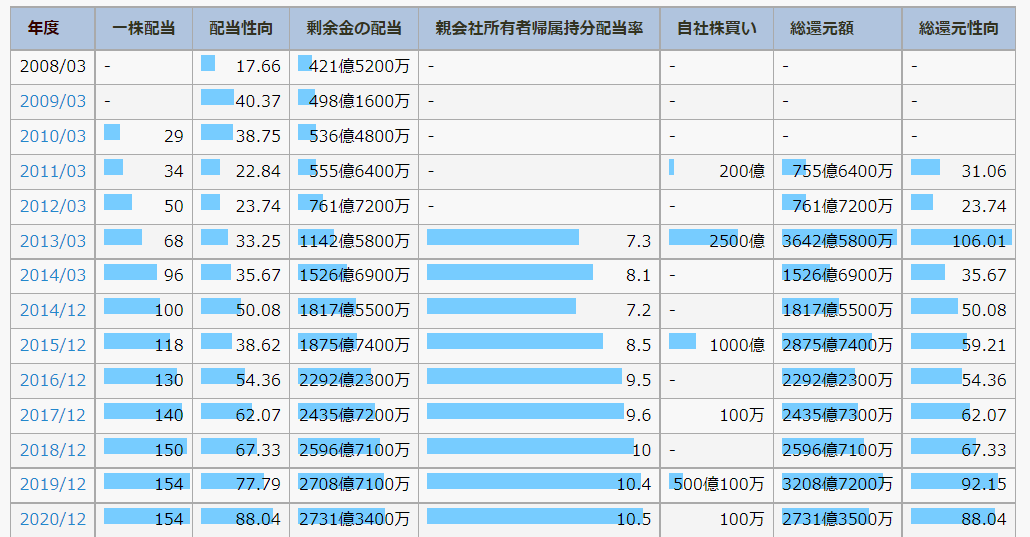The width and height of the screenshot is (1030, 537).
Task: Click the 剰余金の配当 column header
Action: coord(354,28)
